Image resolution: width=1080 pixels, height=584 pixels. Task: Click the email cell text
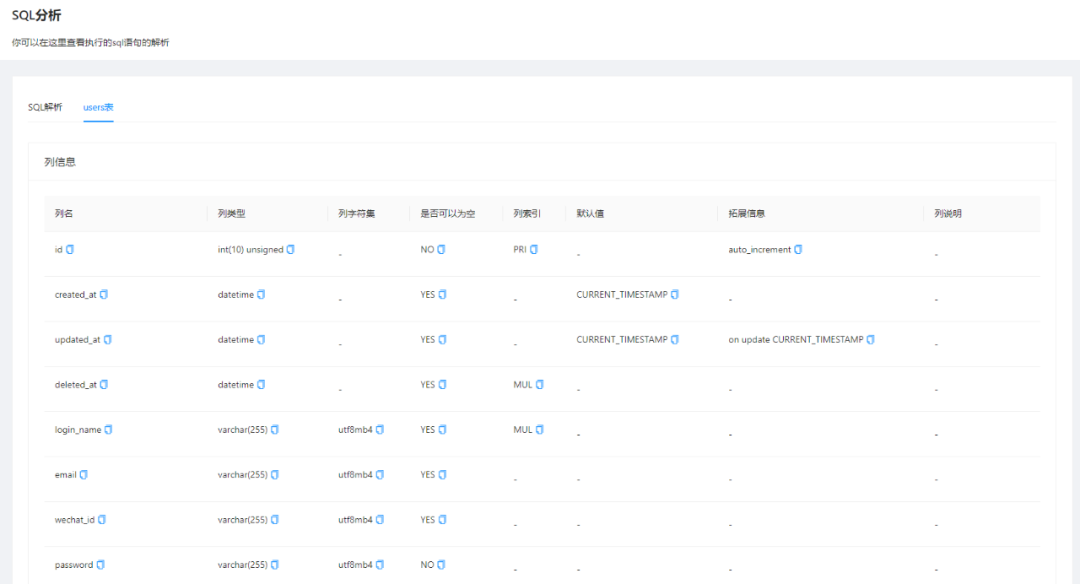[x=65, y=474]
